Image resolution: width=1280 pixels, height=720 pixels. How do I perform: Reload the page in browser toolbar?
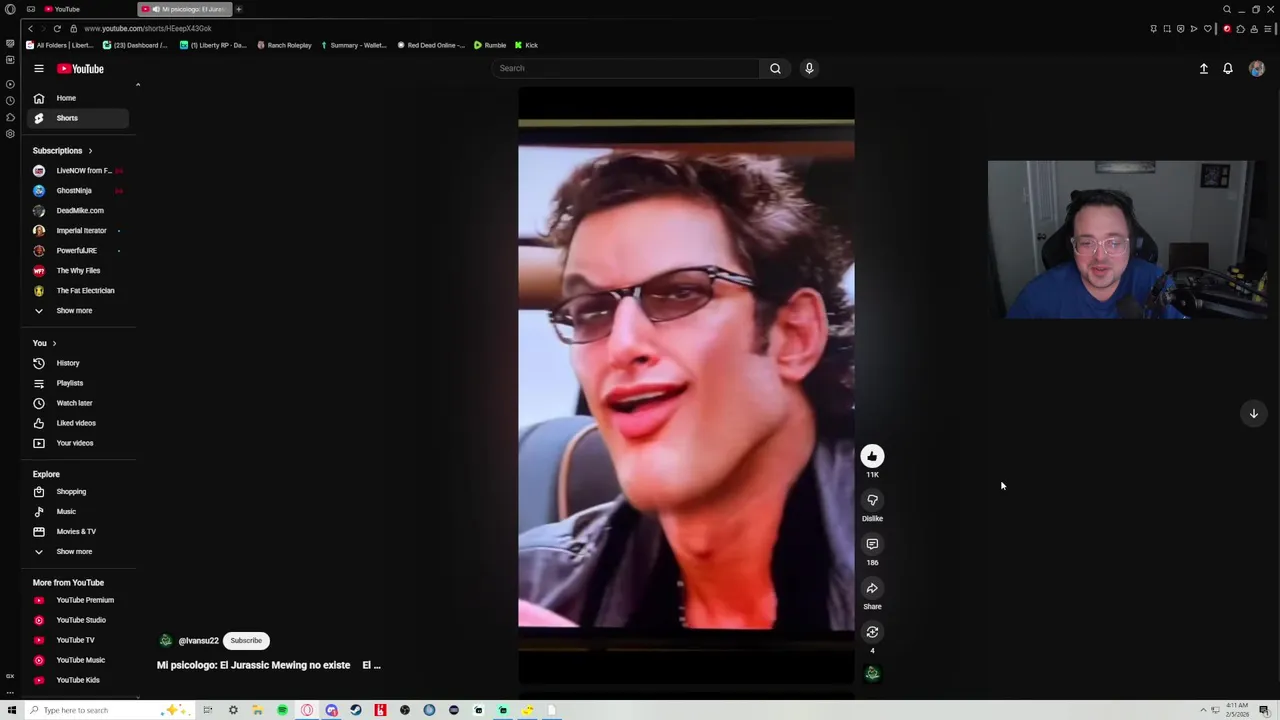click(x=57, y=28)
